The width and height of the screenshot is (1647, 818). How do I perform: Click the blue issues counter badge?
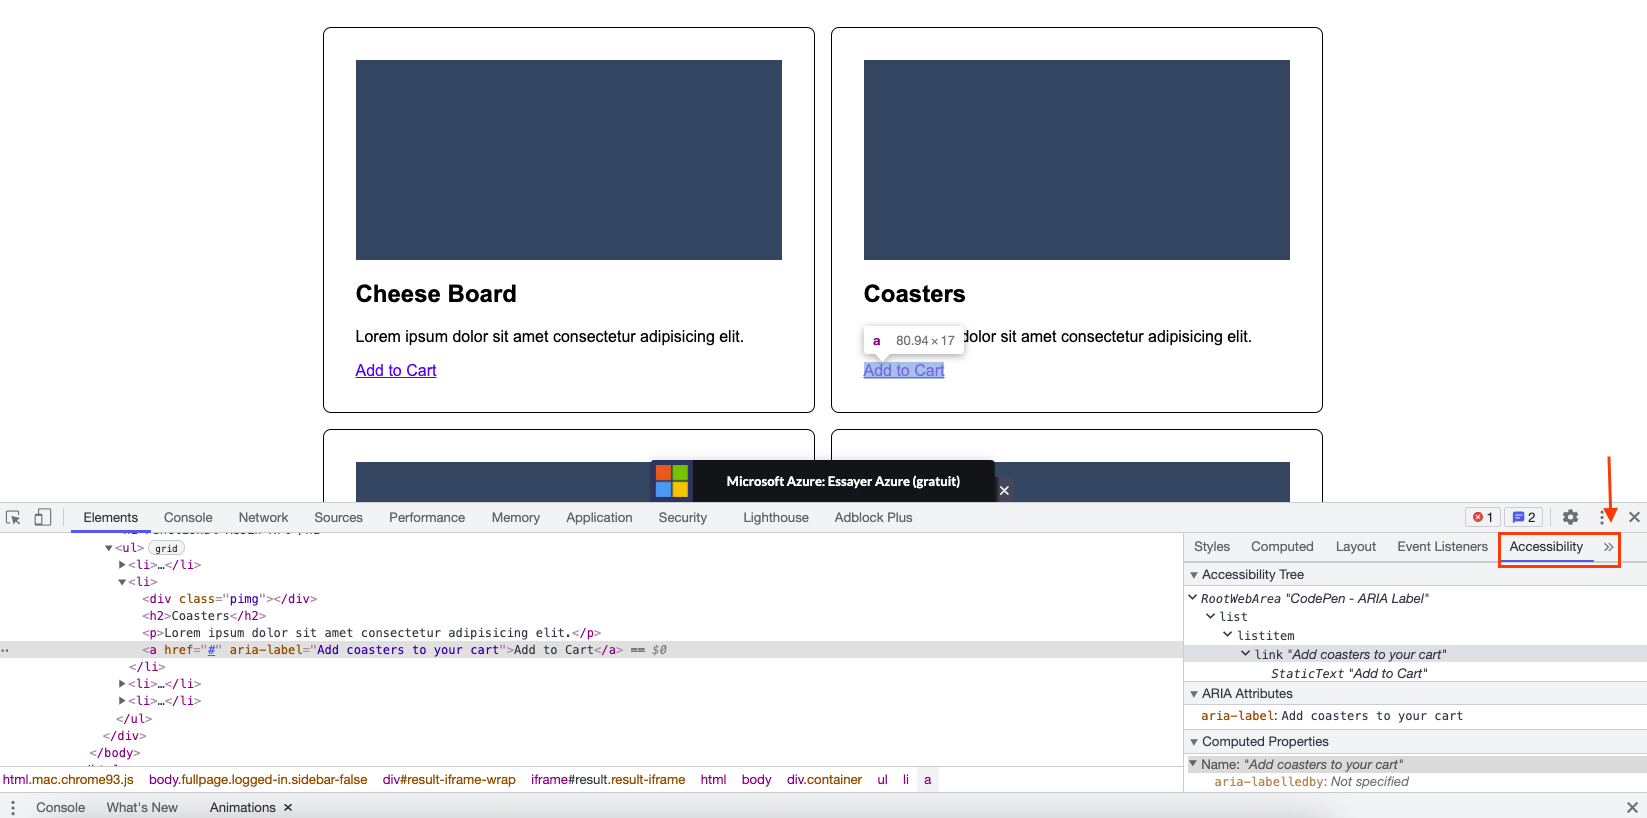pyautogui.click(x=1523, y=517)
